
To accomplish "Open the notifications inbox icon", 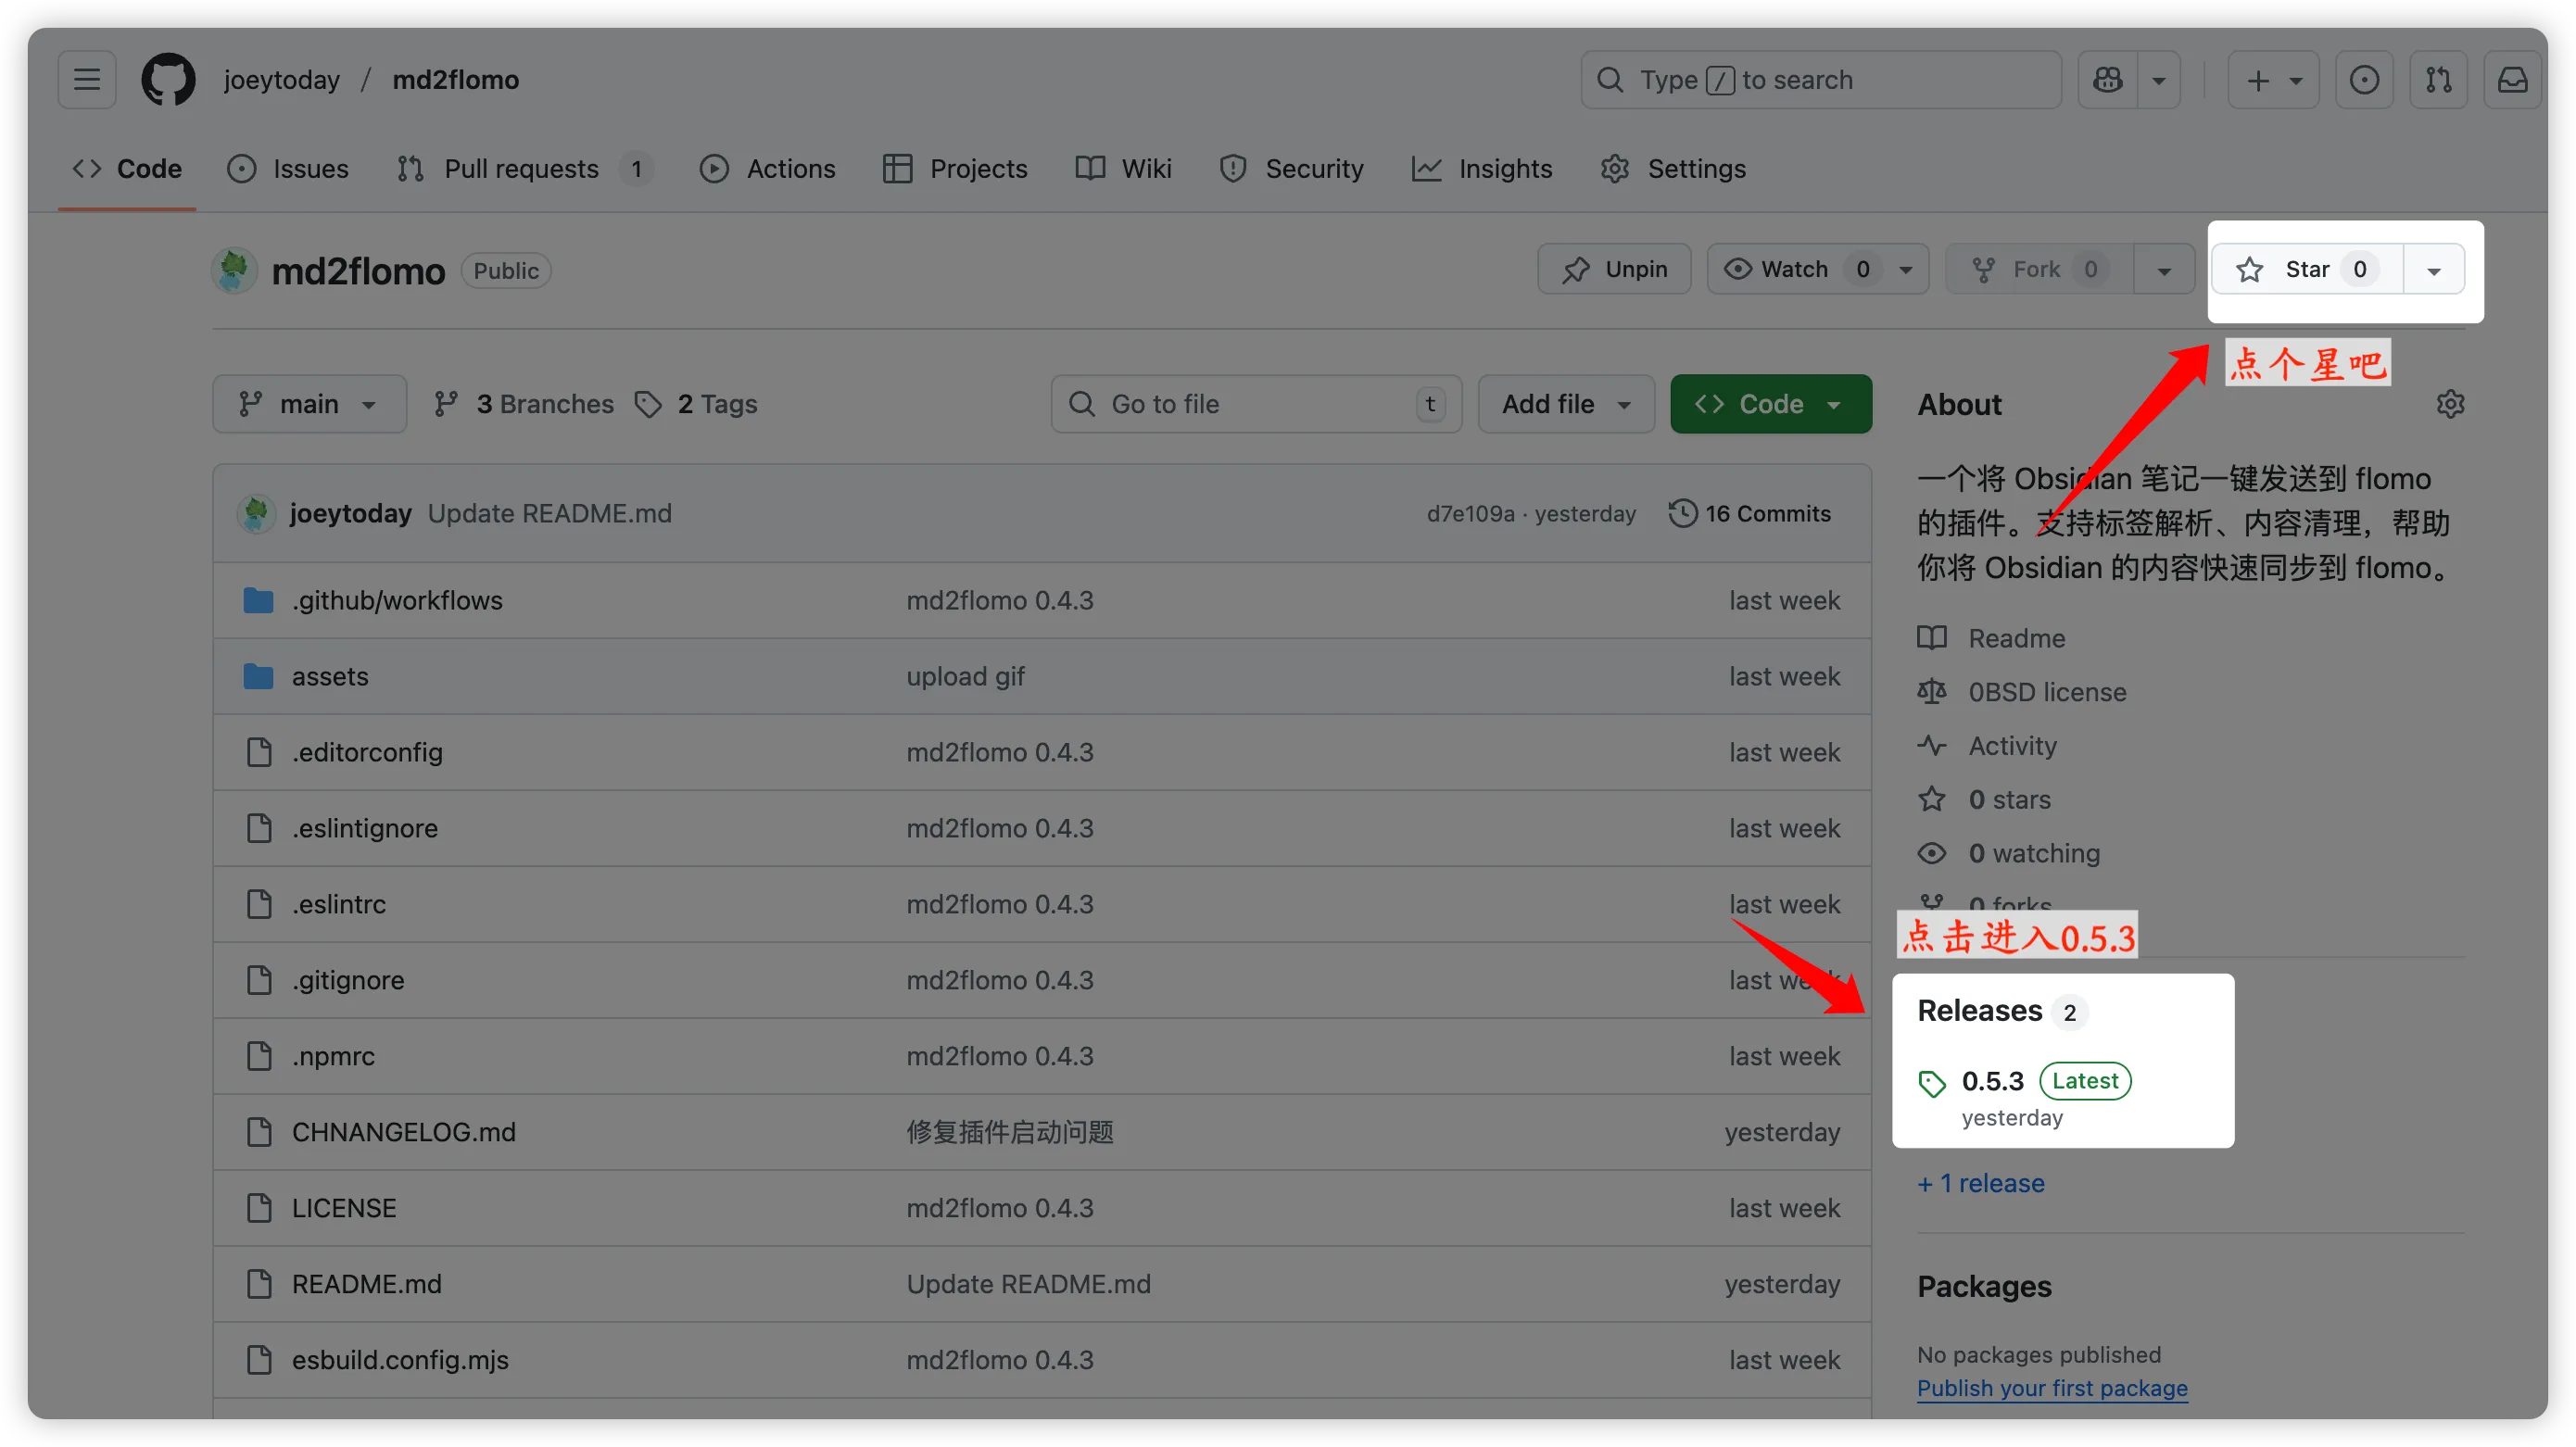I will point(2512,80).
